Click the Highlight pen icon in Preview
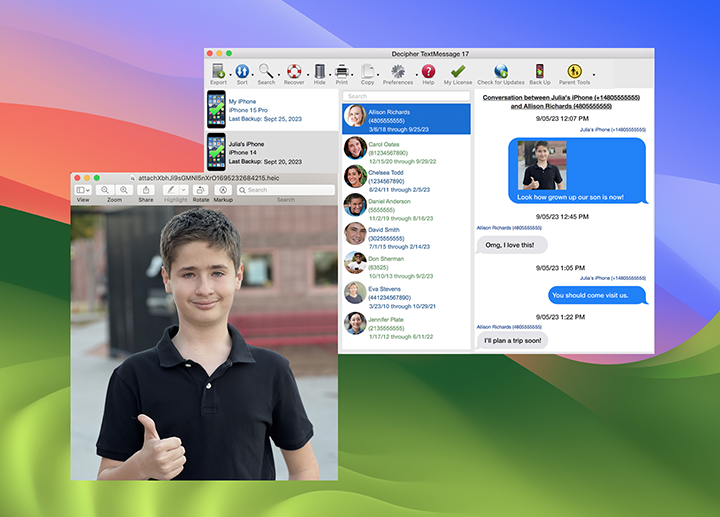 (x=170, y=190)
